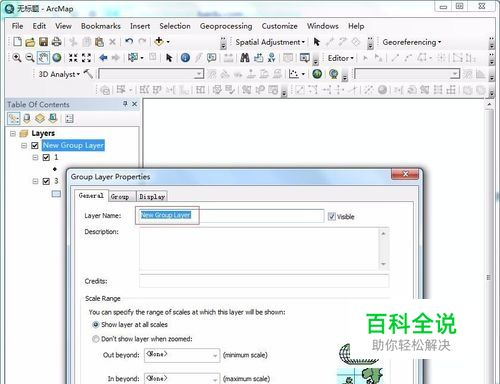The height and width of the screenshot is (384, 500).
Task: Click the Fixed Zoom In arrows icon
Action: (x=73, y=58)
